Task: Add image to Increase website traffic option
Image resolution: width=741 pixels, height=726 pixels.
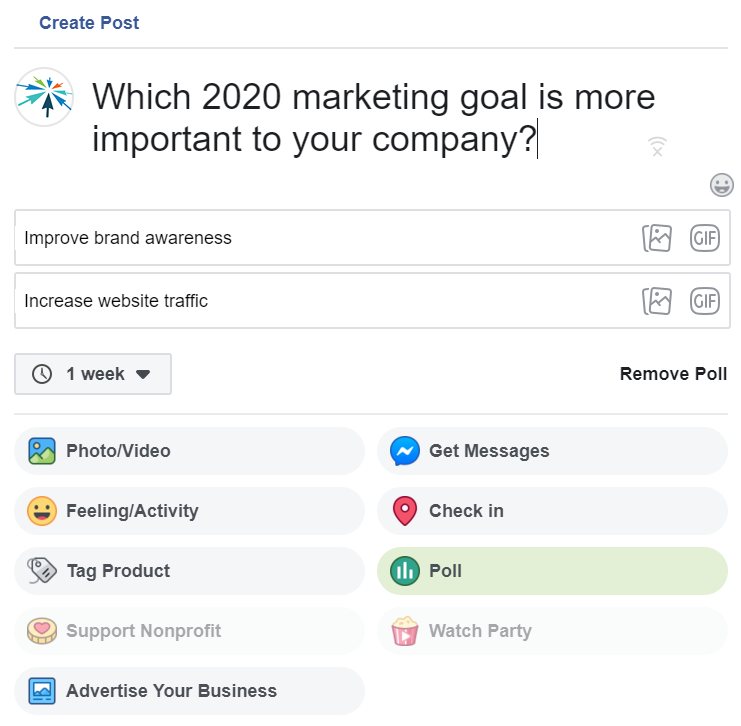Action: pyautogui.click(x=657, y=301)
